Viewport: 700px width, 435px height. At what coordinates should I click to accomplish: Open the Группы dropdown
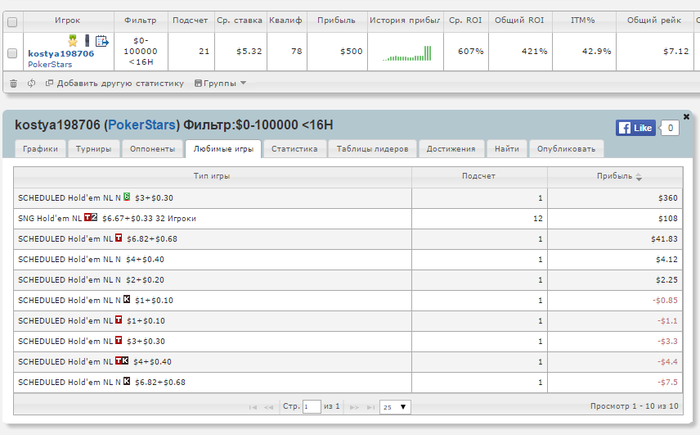point(221,83)
